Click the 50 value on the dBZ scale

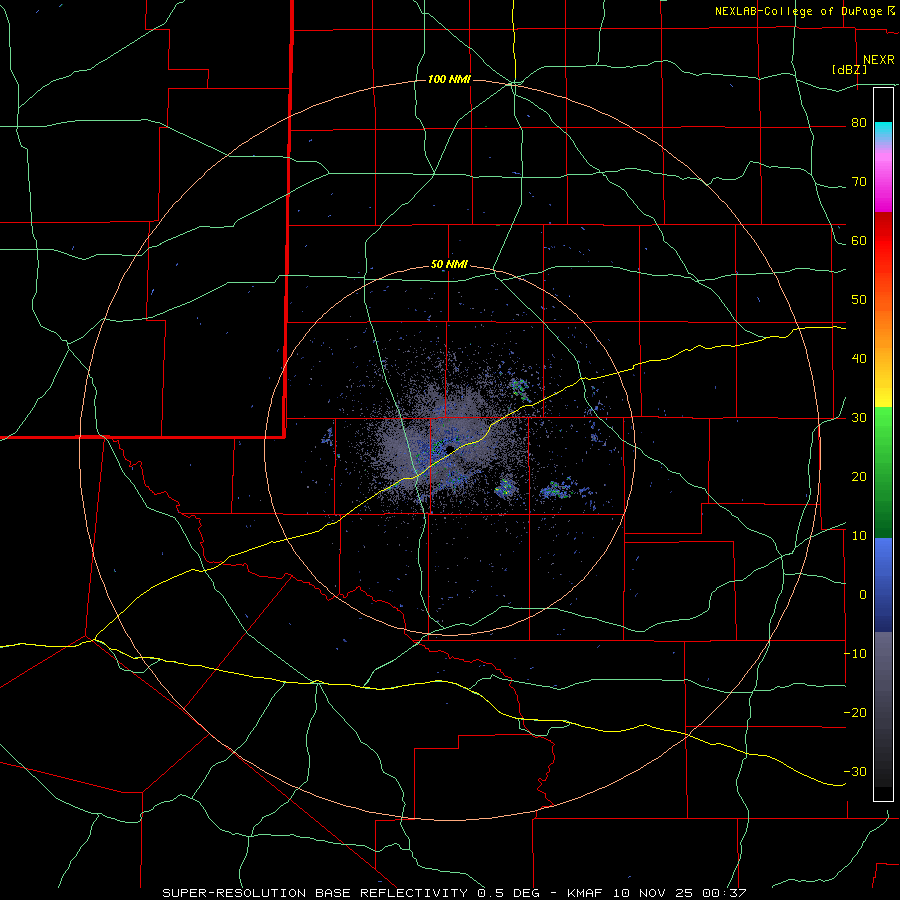click(x=859, y=300)
